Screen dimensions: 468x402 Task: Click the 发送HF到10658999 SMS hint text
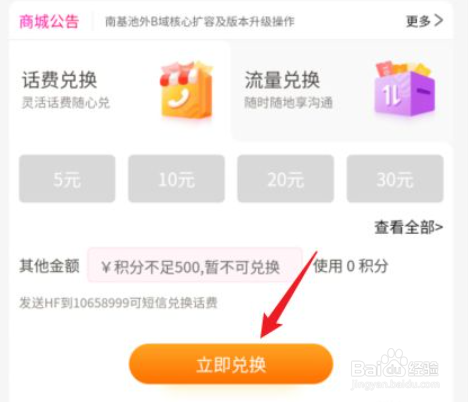point(118,303)
